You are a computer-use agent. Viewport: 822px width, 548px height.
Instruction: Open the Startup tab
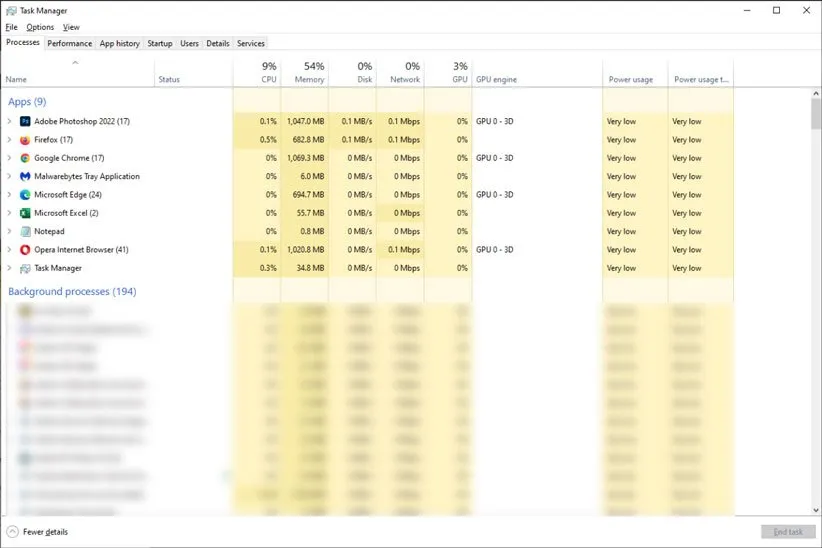pos(159,44)
